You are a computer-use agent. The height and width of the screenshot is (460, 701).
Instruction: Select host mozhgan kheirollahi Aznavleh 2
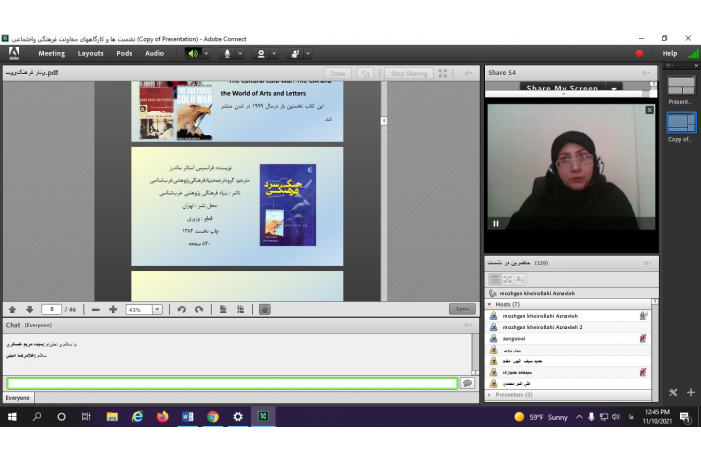point(568,327)
